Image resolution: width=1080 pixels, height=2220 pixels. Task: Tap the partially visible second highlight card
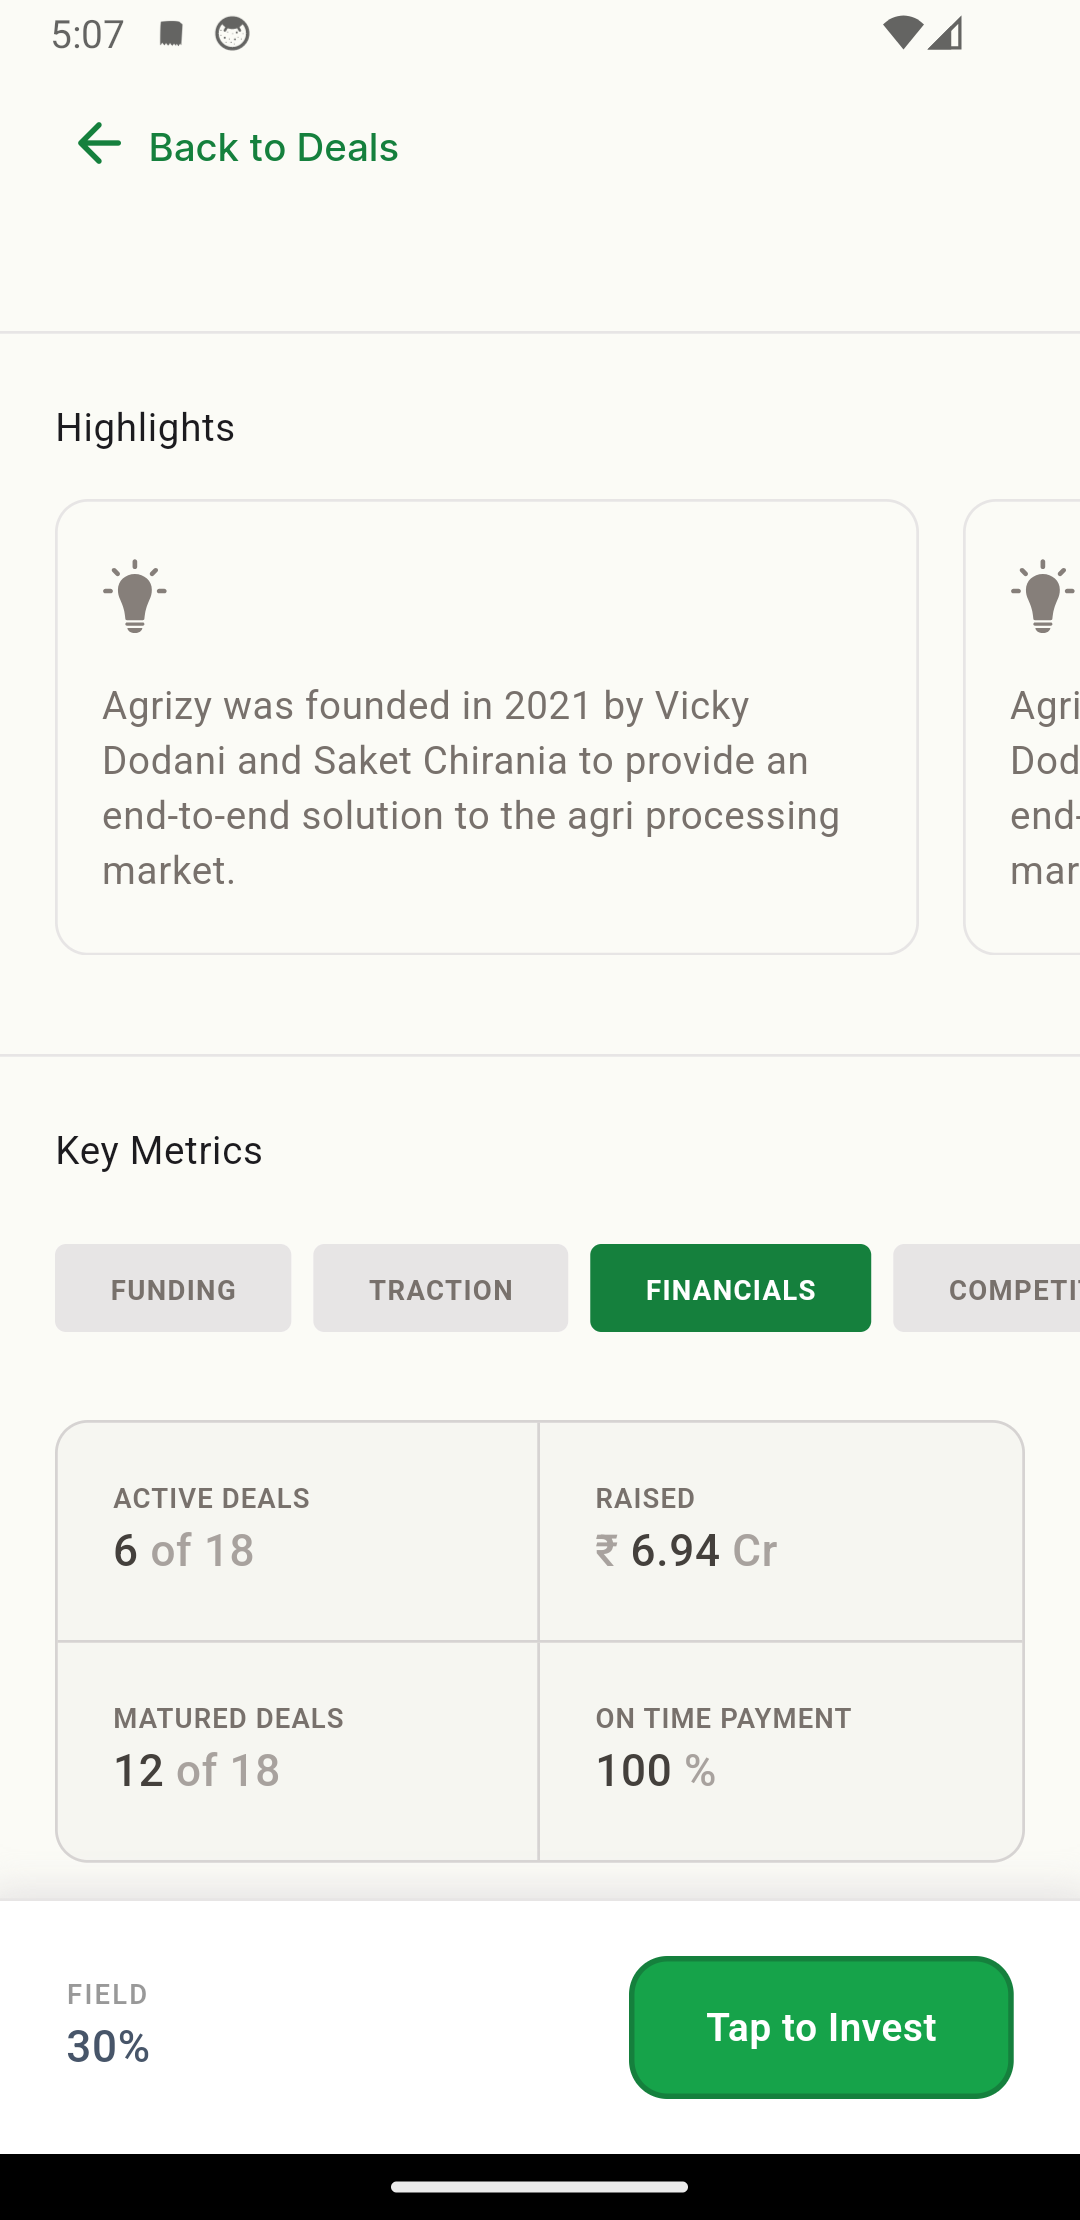coord(1022,727)
